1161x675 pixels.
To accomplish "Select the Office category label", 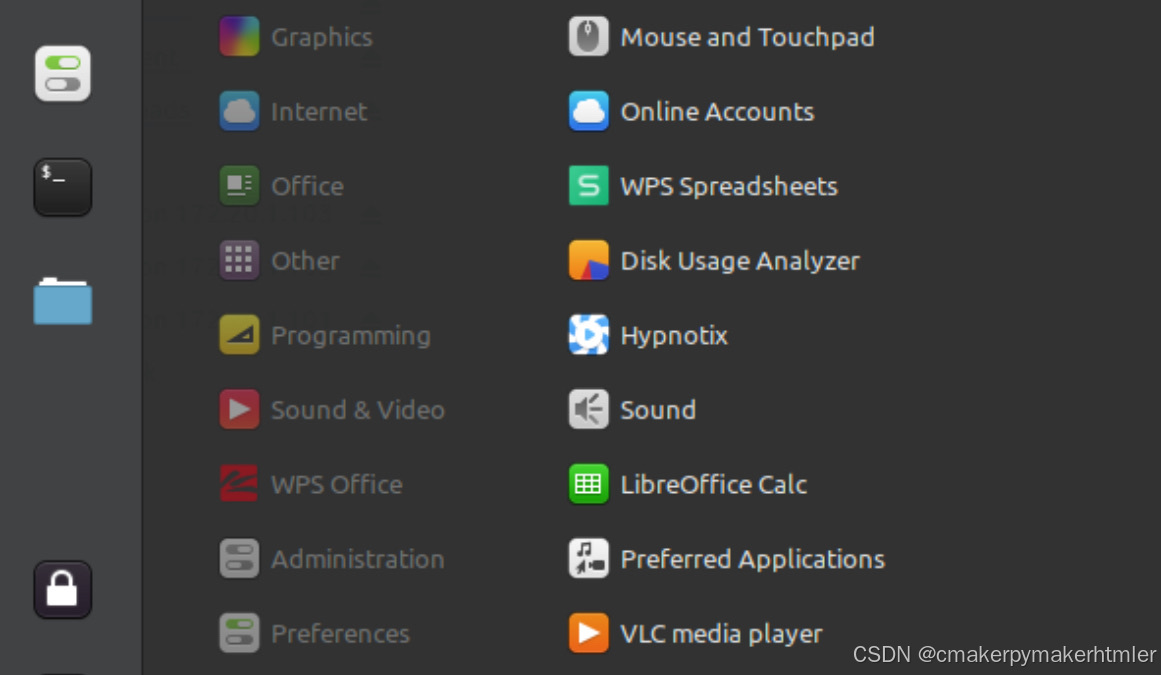I will (x=307, y=187).
